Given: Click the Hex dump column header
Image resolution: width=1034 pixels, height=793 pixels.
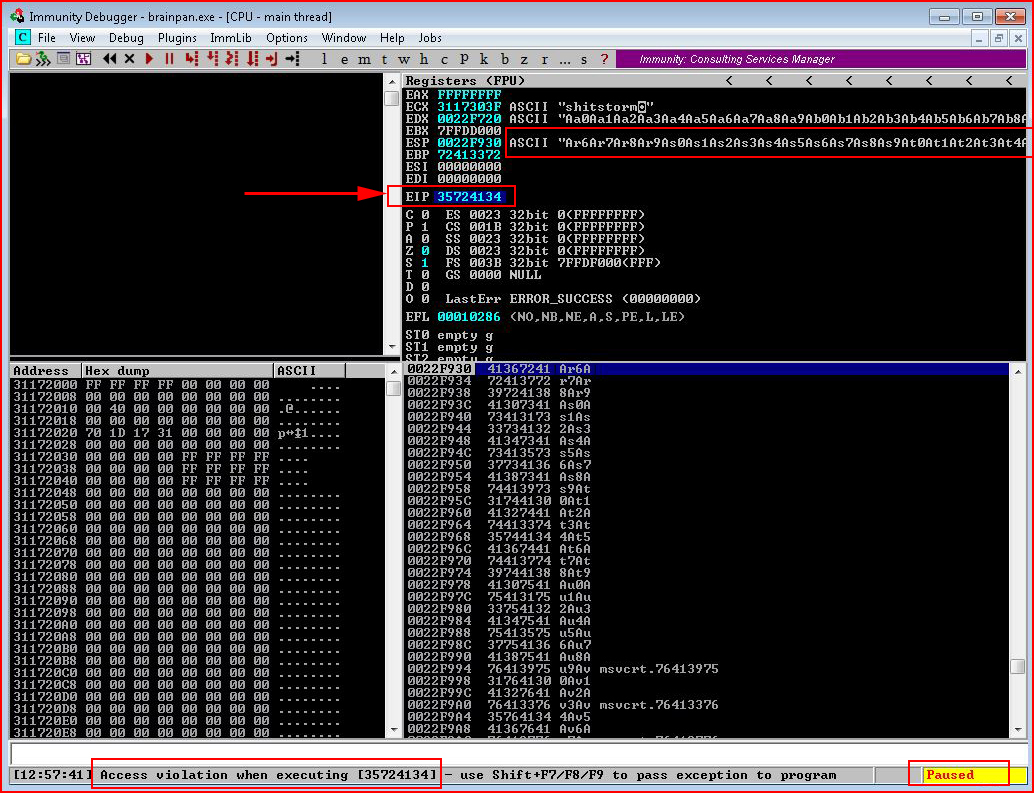Looking at the screenshot, I should click(177, 370).
